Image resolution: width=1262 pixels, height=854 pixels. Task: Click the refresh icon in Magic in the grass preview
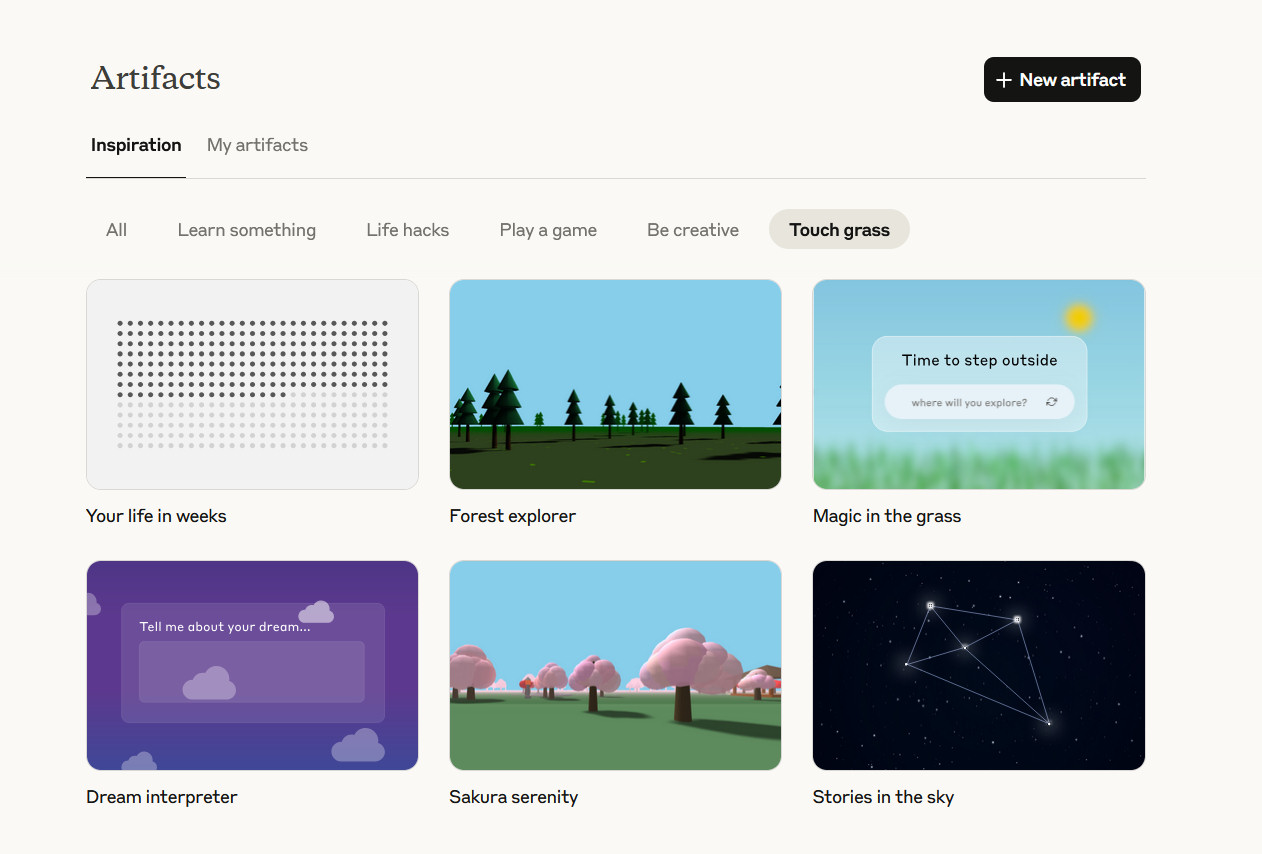tap(1051, 402)
